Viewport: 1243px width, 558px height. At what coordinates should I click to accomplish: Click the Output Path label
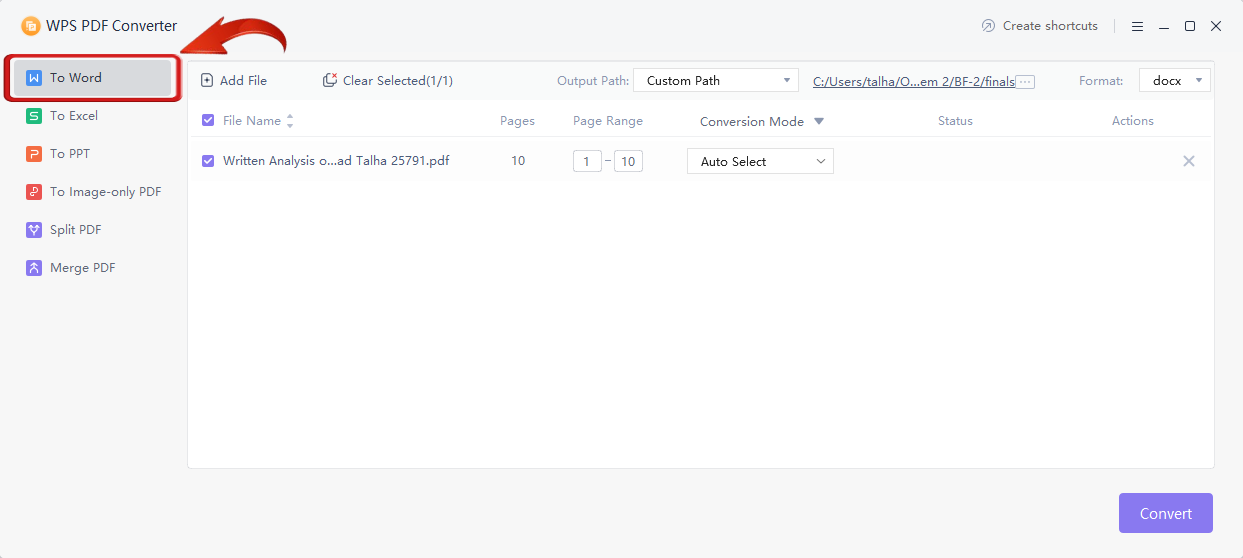pos(593,81)
